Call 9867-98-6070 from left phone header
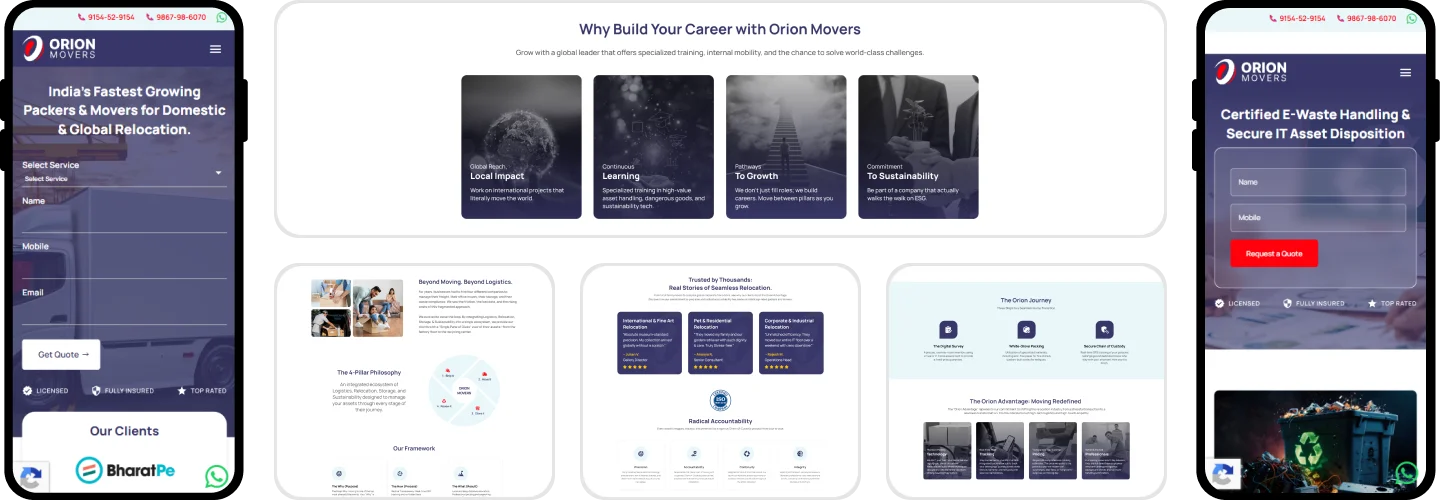Image resolution: width=1440 pixels, height=500 pixels. (x=176, y=18)
